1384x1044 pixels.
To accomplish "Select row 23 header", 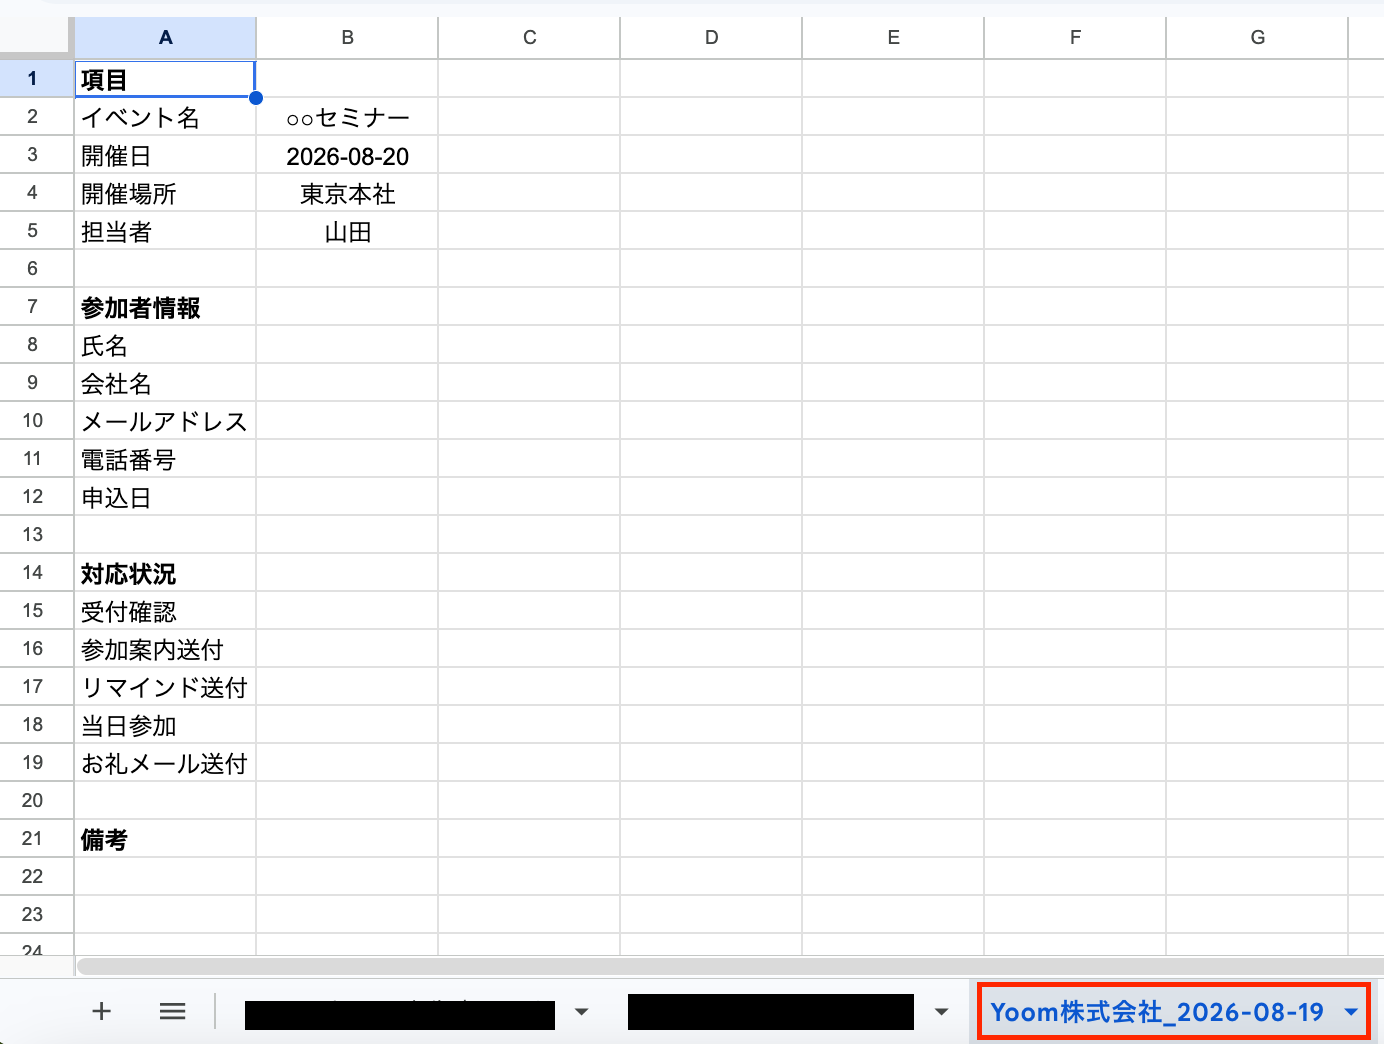I will [36, 914].
